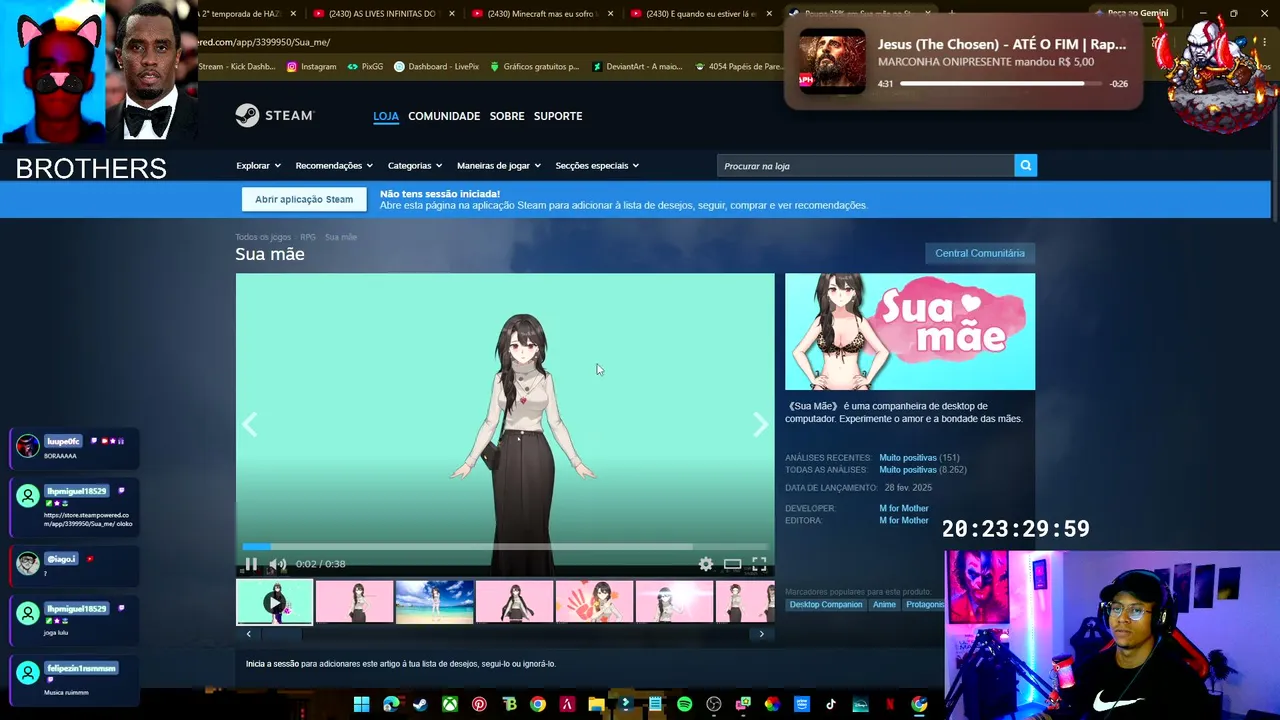Screen dimensions: 1280x720
Task: Open the SUPORTE menu item
Action: 558,116
